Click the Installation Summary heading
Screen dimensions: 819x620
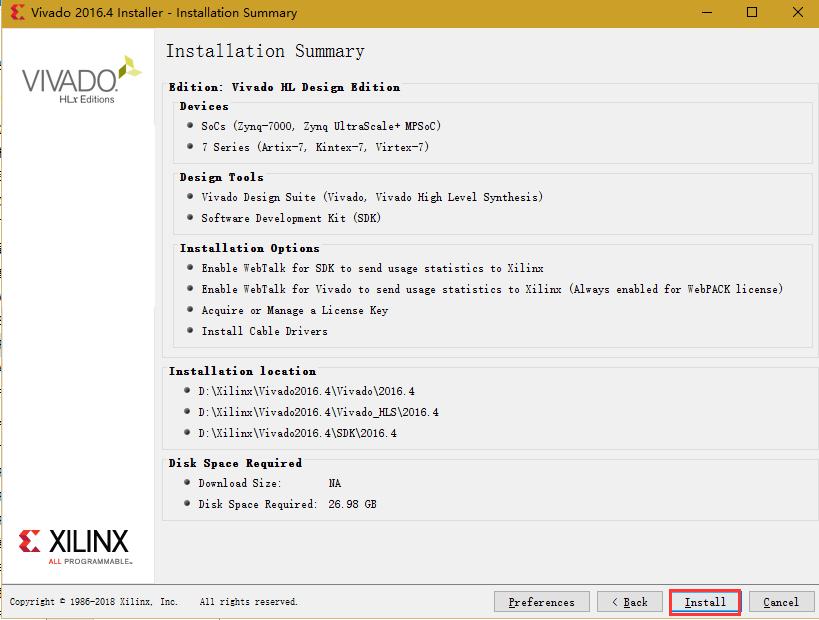pos(265,51)
